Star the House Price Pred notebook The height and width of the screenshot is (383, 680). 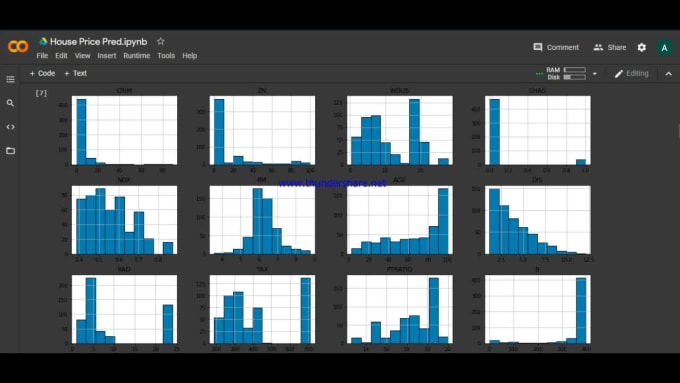(x=161, y=41)
